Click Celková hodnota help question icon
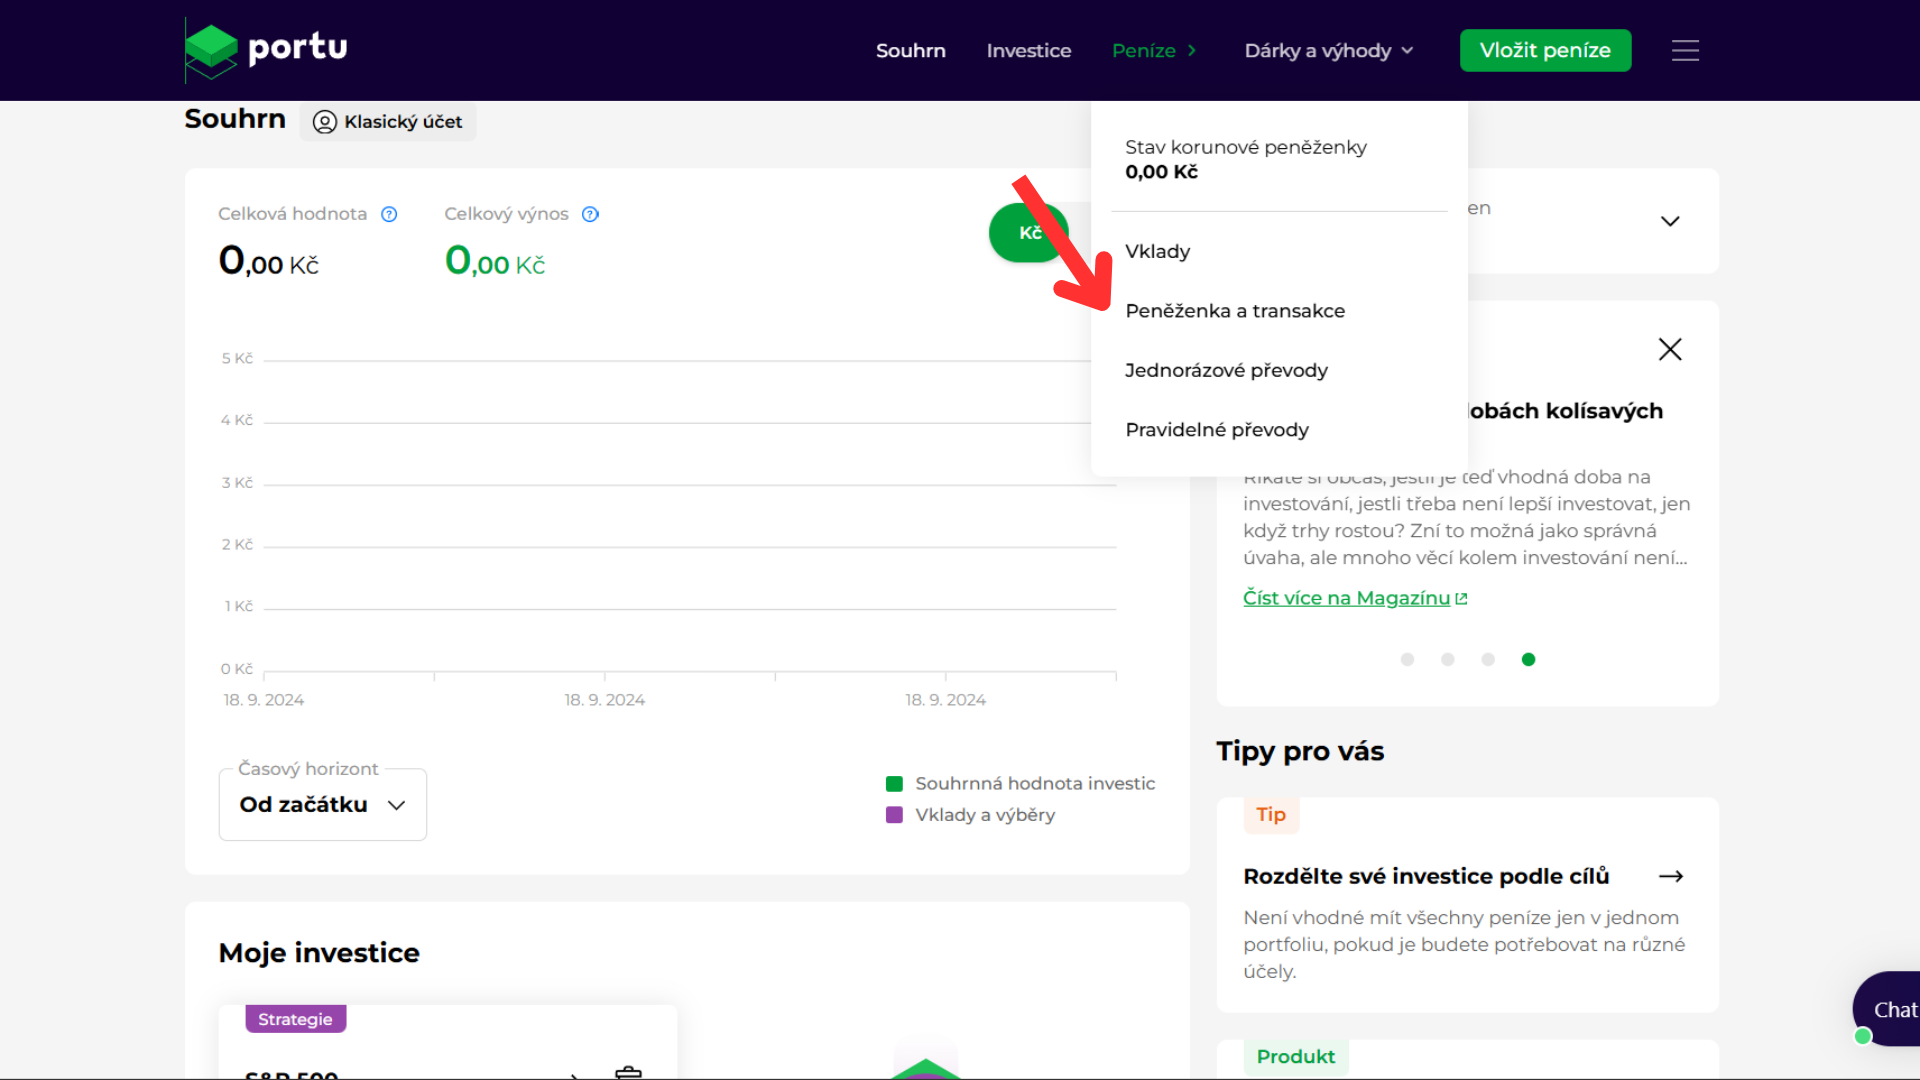 390,214
